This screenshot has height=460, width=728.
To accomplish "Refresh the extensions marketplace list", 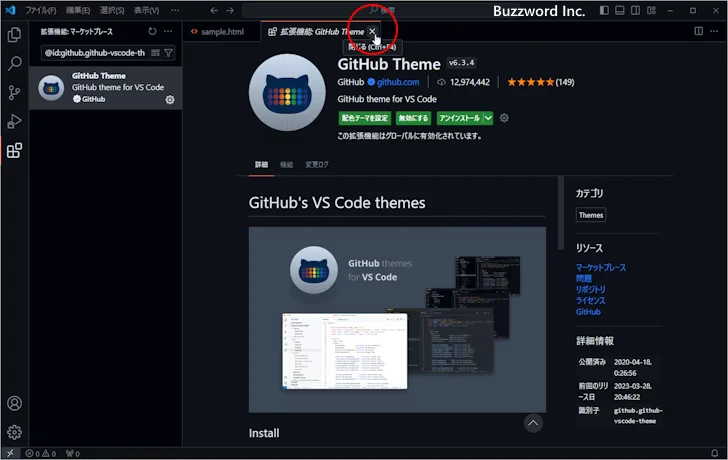I will [x=152, y=32].
